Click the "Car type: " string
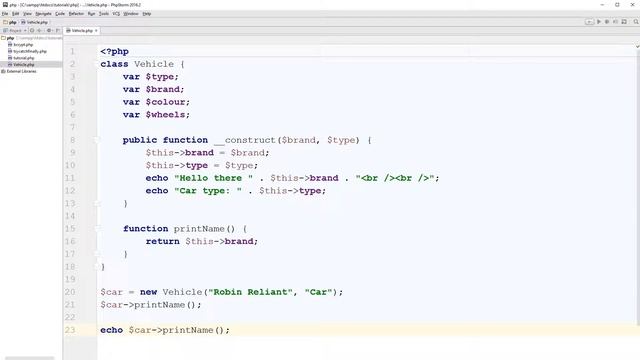The image size is (640, 360). [208, 191]
